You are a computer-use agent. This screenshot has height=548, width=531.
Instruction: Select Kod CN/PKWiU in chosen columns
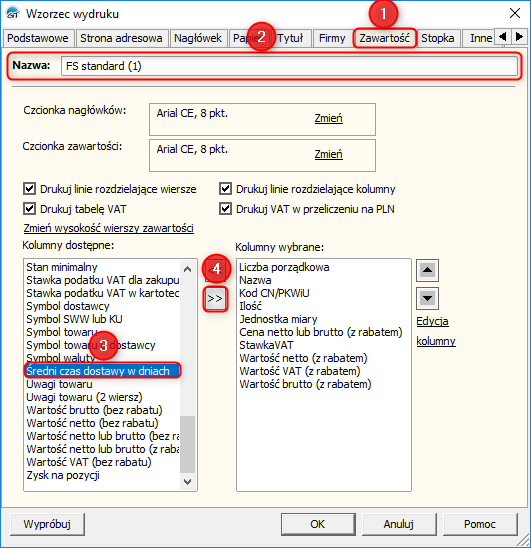click(x=274, y=293)
